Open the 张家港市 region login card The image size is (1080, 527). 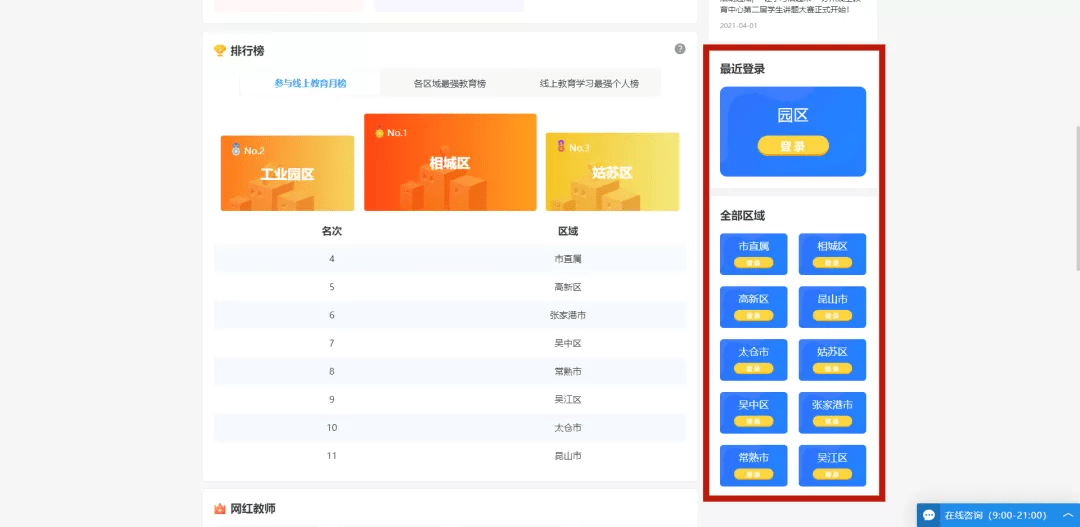[832, 413]
